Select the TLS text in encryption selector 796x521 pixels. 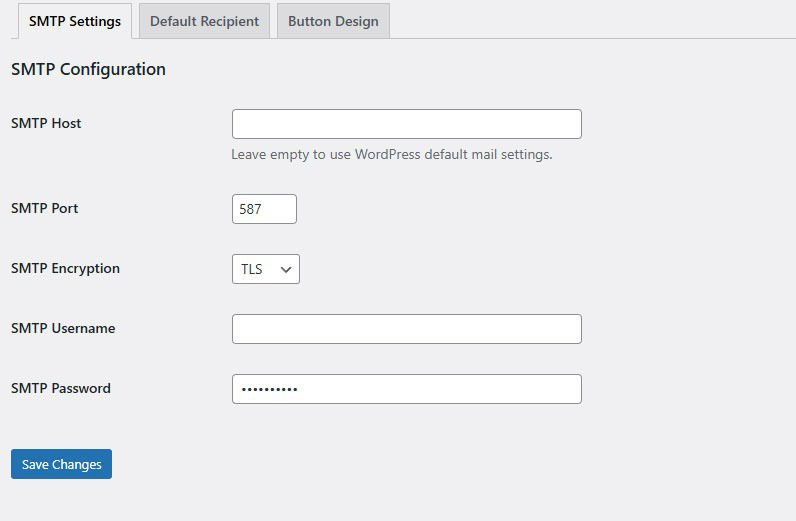click(251, 269)
